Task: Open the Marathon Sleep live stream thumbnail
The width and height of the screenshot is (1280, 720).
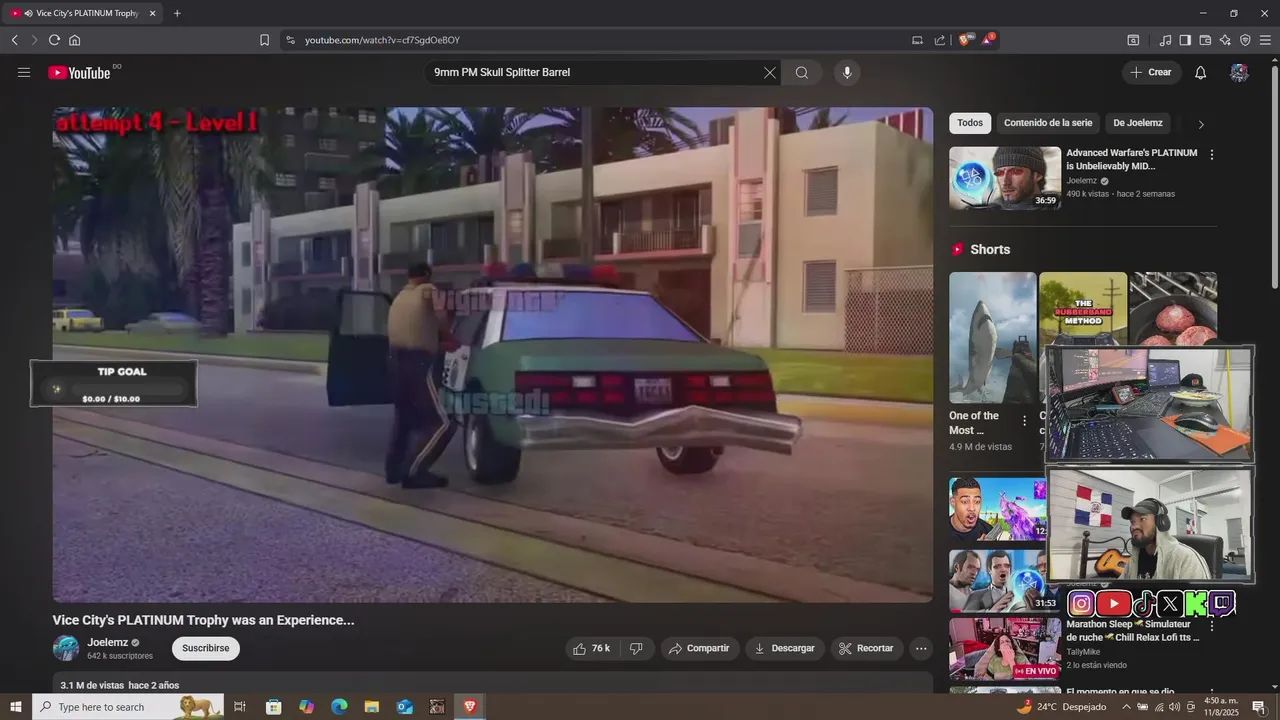Action: coord(1005,648)
